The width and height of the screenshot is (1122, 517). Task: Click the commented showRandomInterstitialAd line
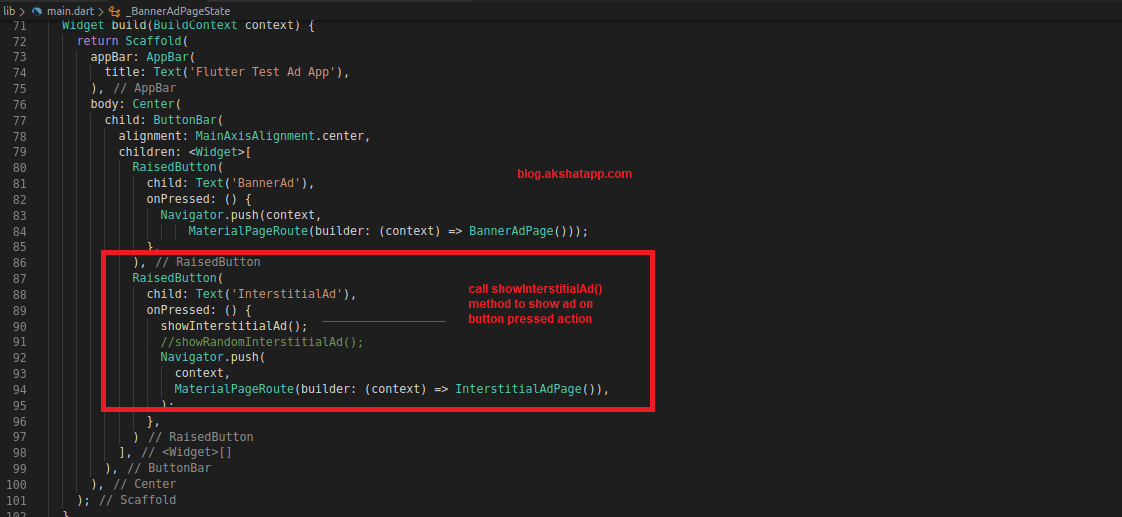click(262, 341)
